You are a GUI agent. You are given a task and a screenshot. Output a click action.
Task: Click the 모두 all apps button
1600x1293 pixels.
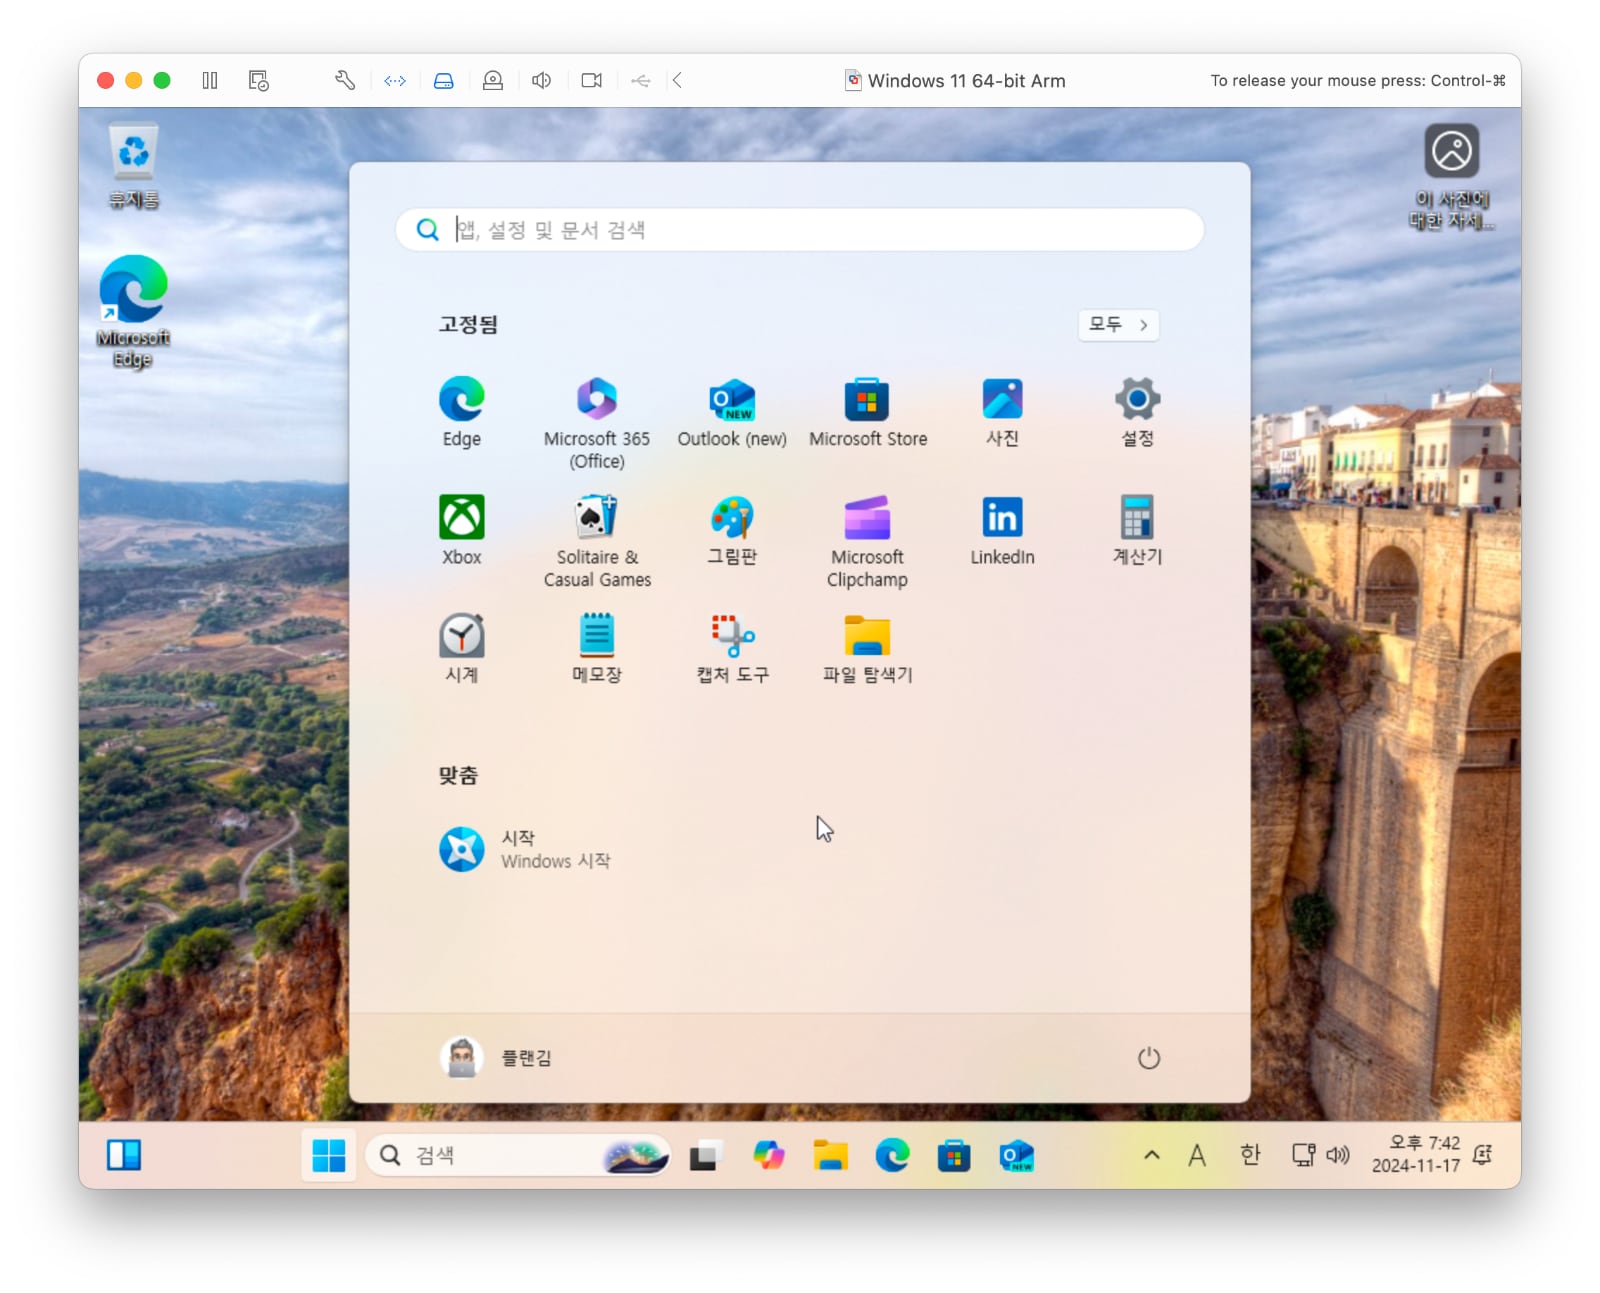1118,325
